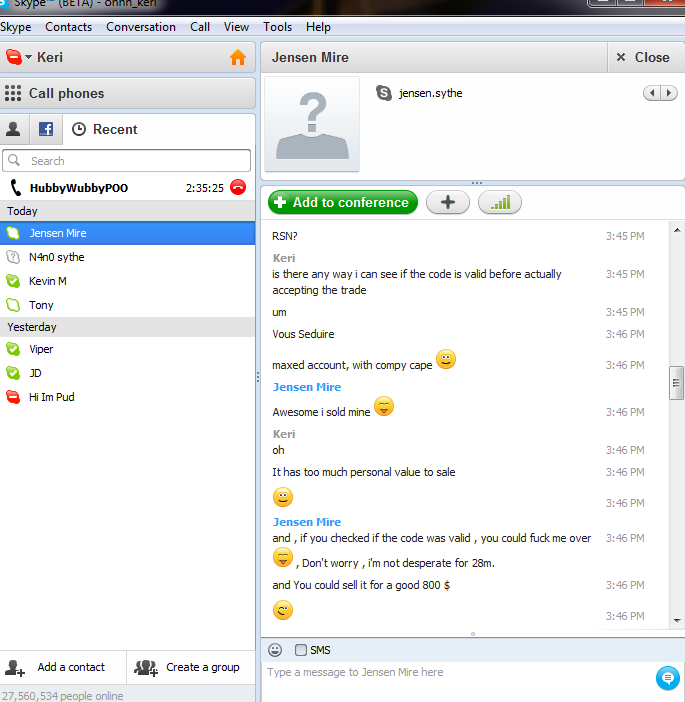685x702 pixels.
Task: Click the Add to conference button
Action: pos(342,202)
